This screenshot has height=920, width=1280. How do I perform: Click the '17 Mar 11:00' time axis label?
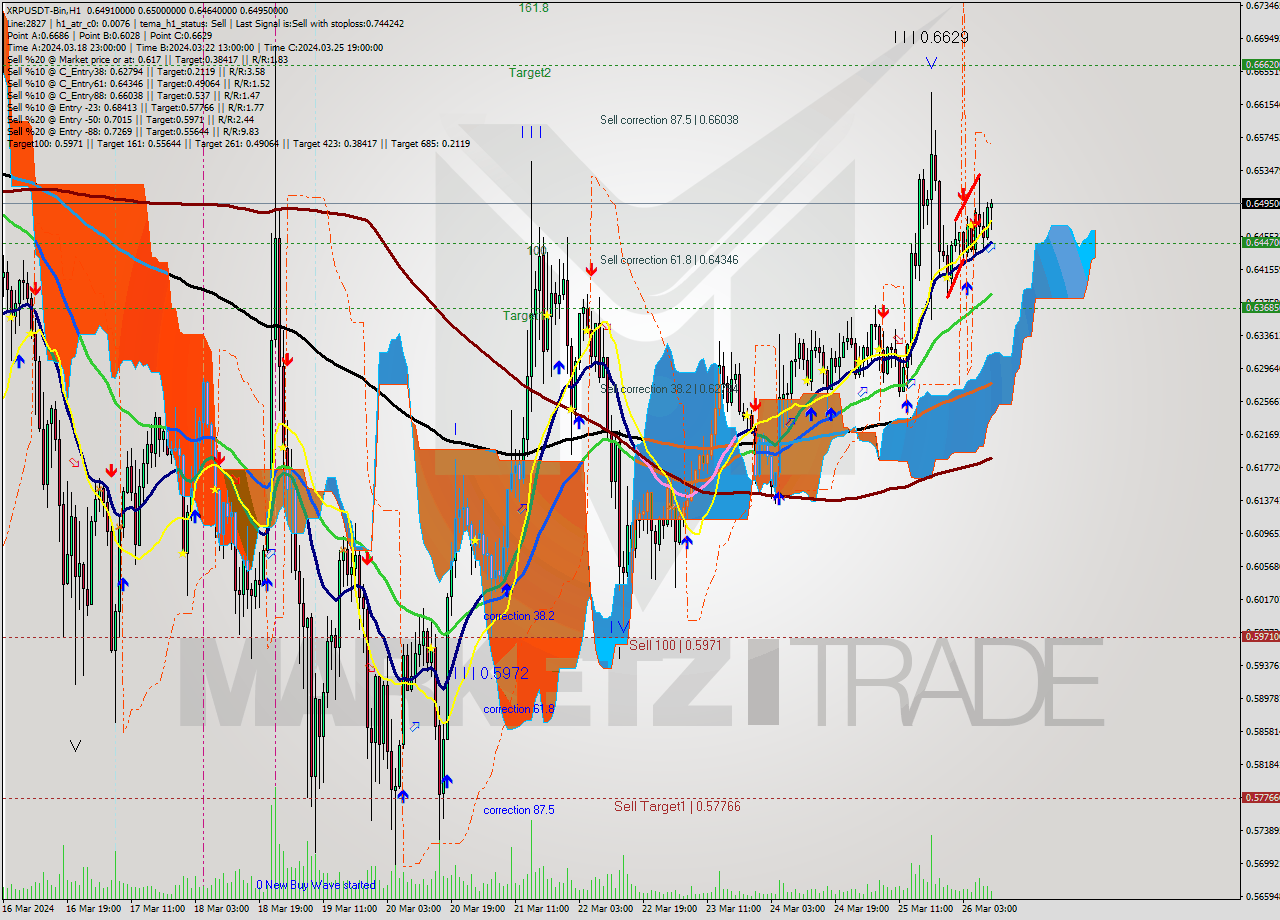pos(159,909)
